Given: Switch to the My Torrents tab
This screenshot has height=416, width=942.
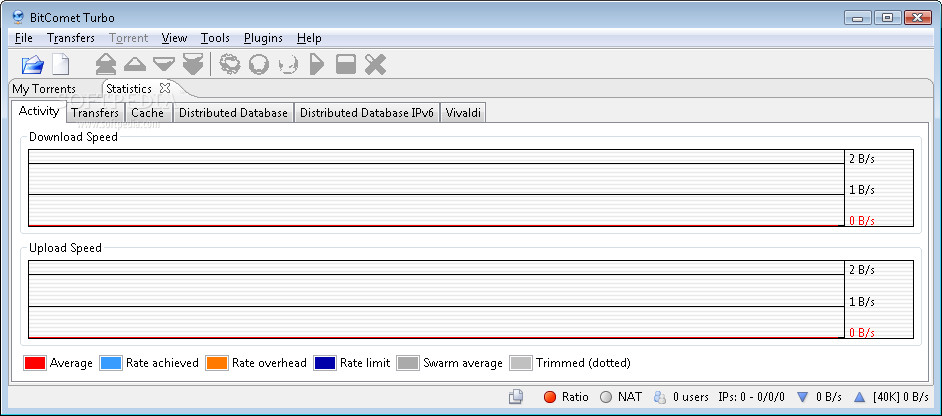Looking at the screenshot, I should pos(44,89).
